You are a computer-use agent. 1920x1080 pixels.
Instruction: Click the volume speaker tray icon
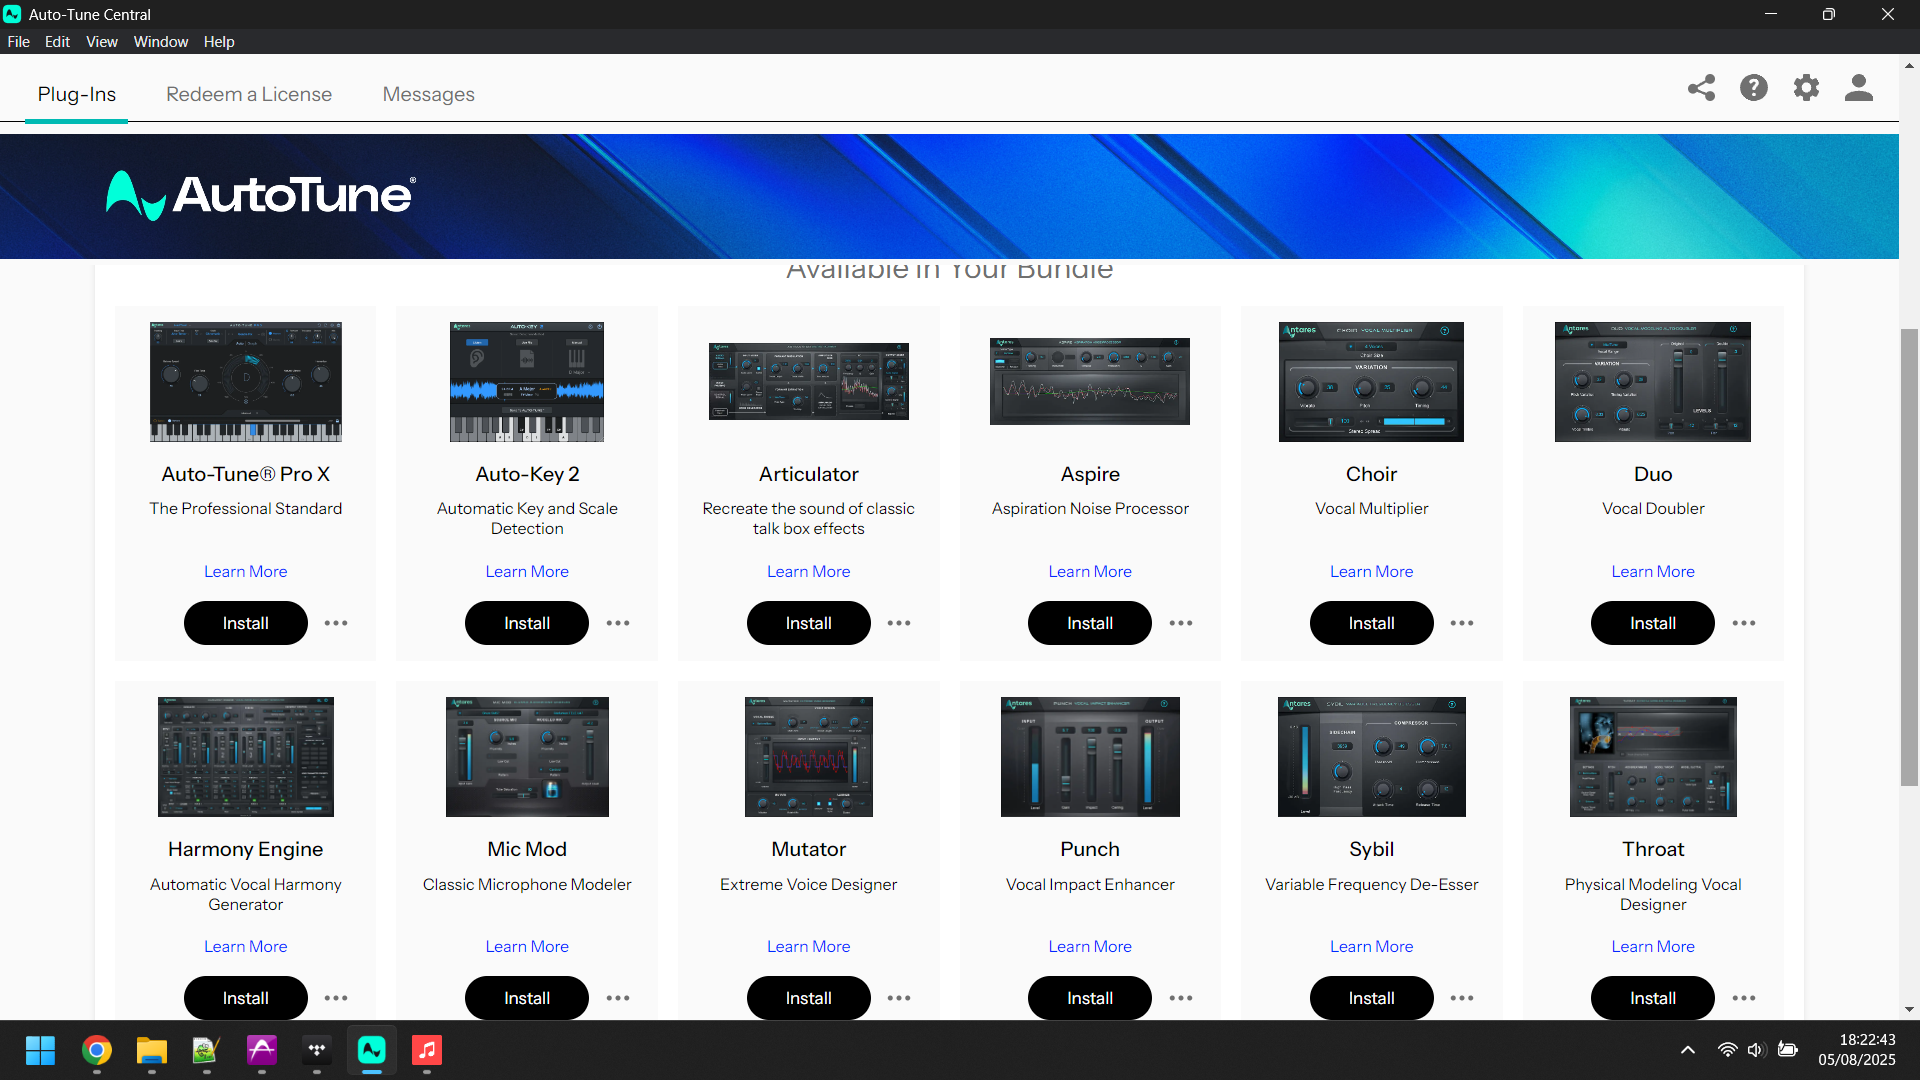[x=1756, y=1050]
